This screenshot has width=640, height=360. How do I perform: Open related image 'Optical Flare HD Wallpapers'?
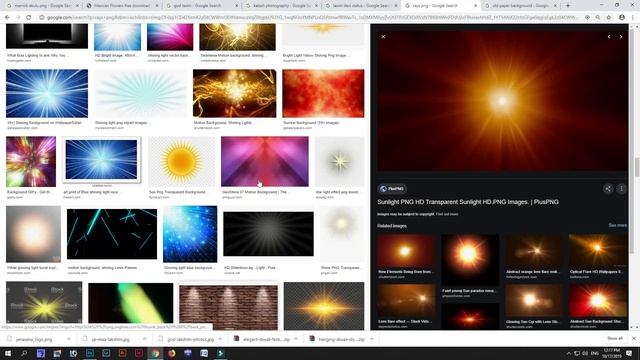click(598, 251)
